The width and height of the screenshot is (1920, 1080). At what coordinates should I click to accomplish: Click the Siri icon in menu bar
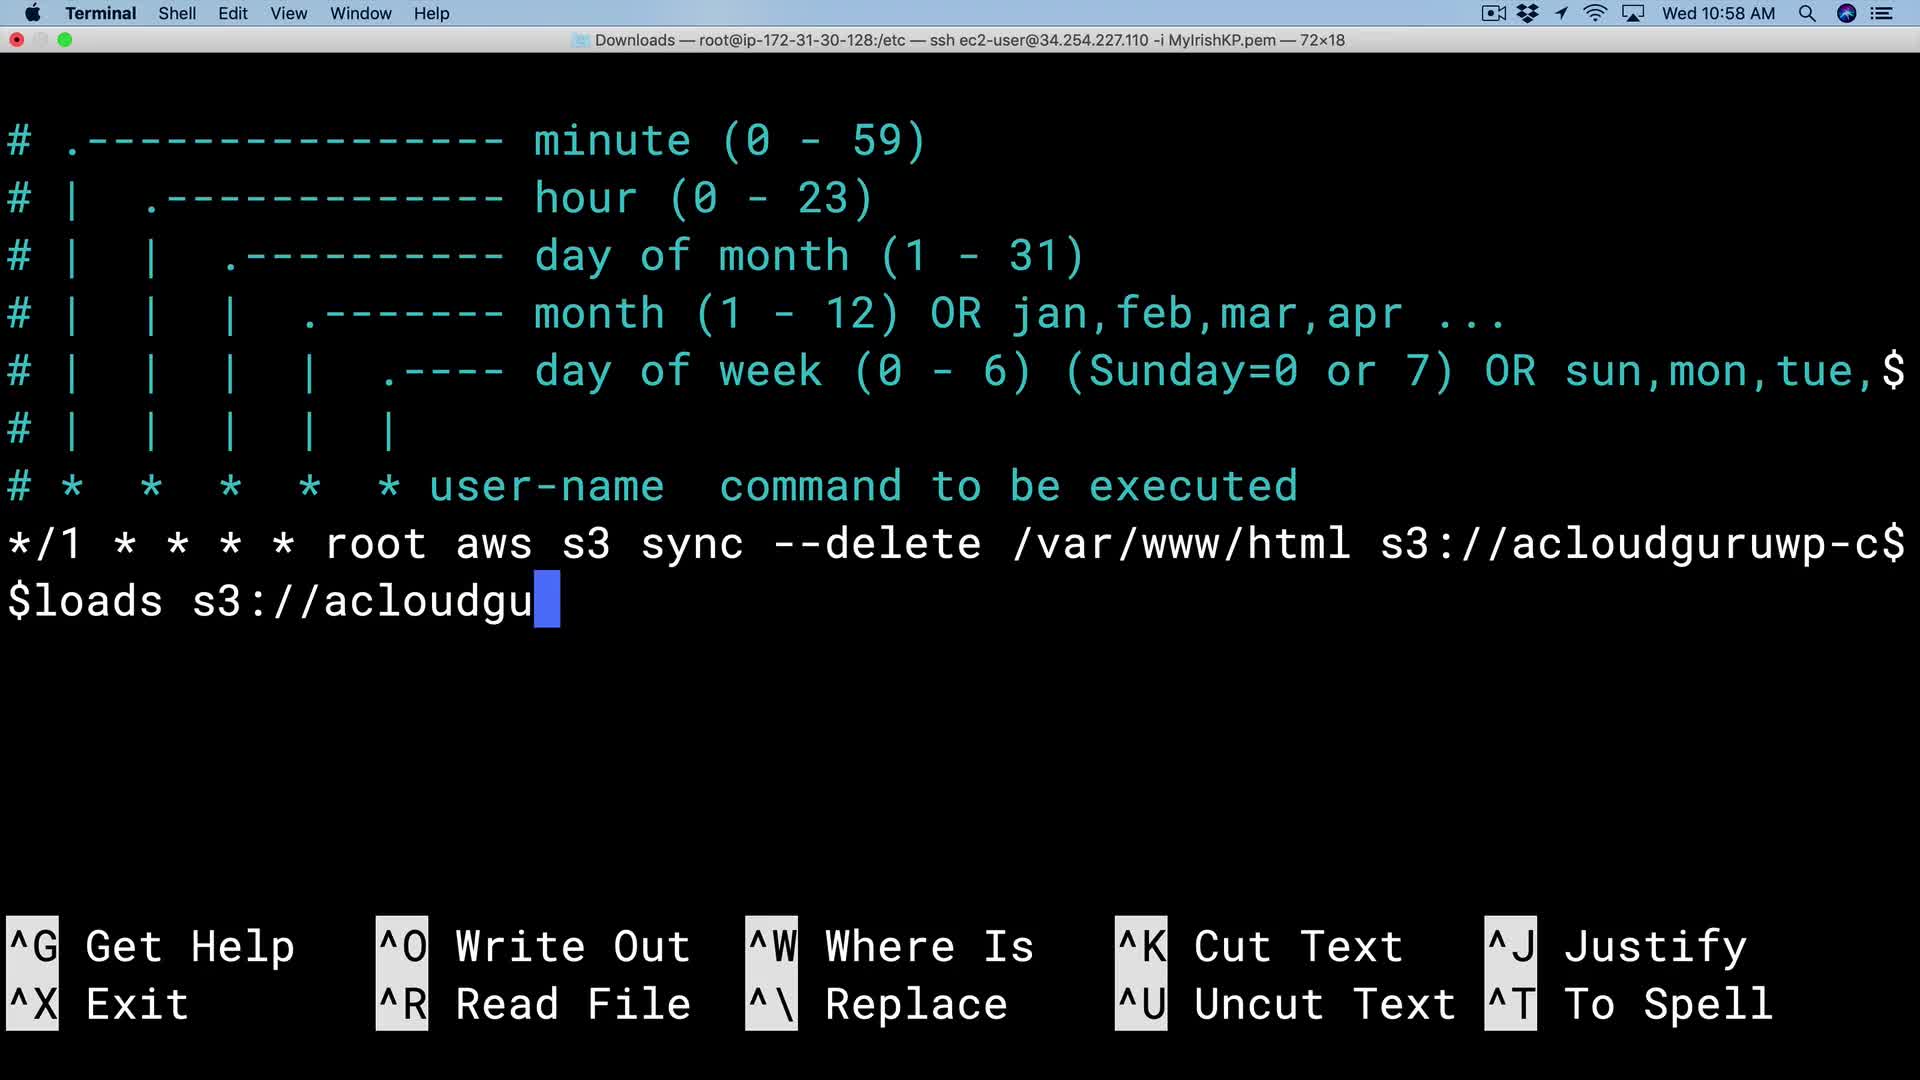tap(1846, 13)
